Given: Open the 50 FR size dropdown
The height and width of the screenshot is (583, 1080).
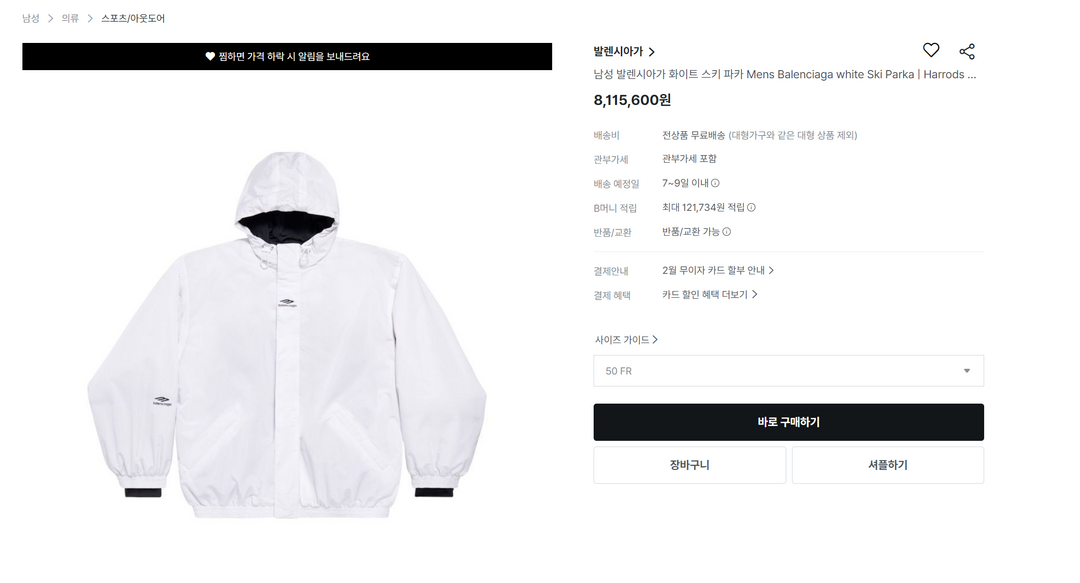Looking at the screenshot, I should pos(788,371).
